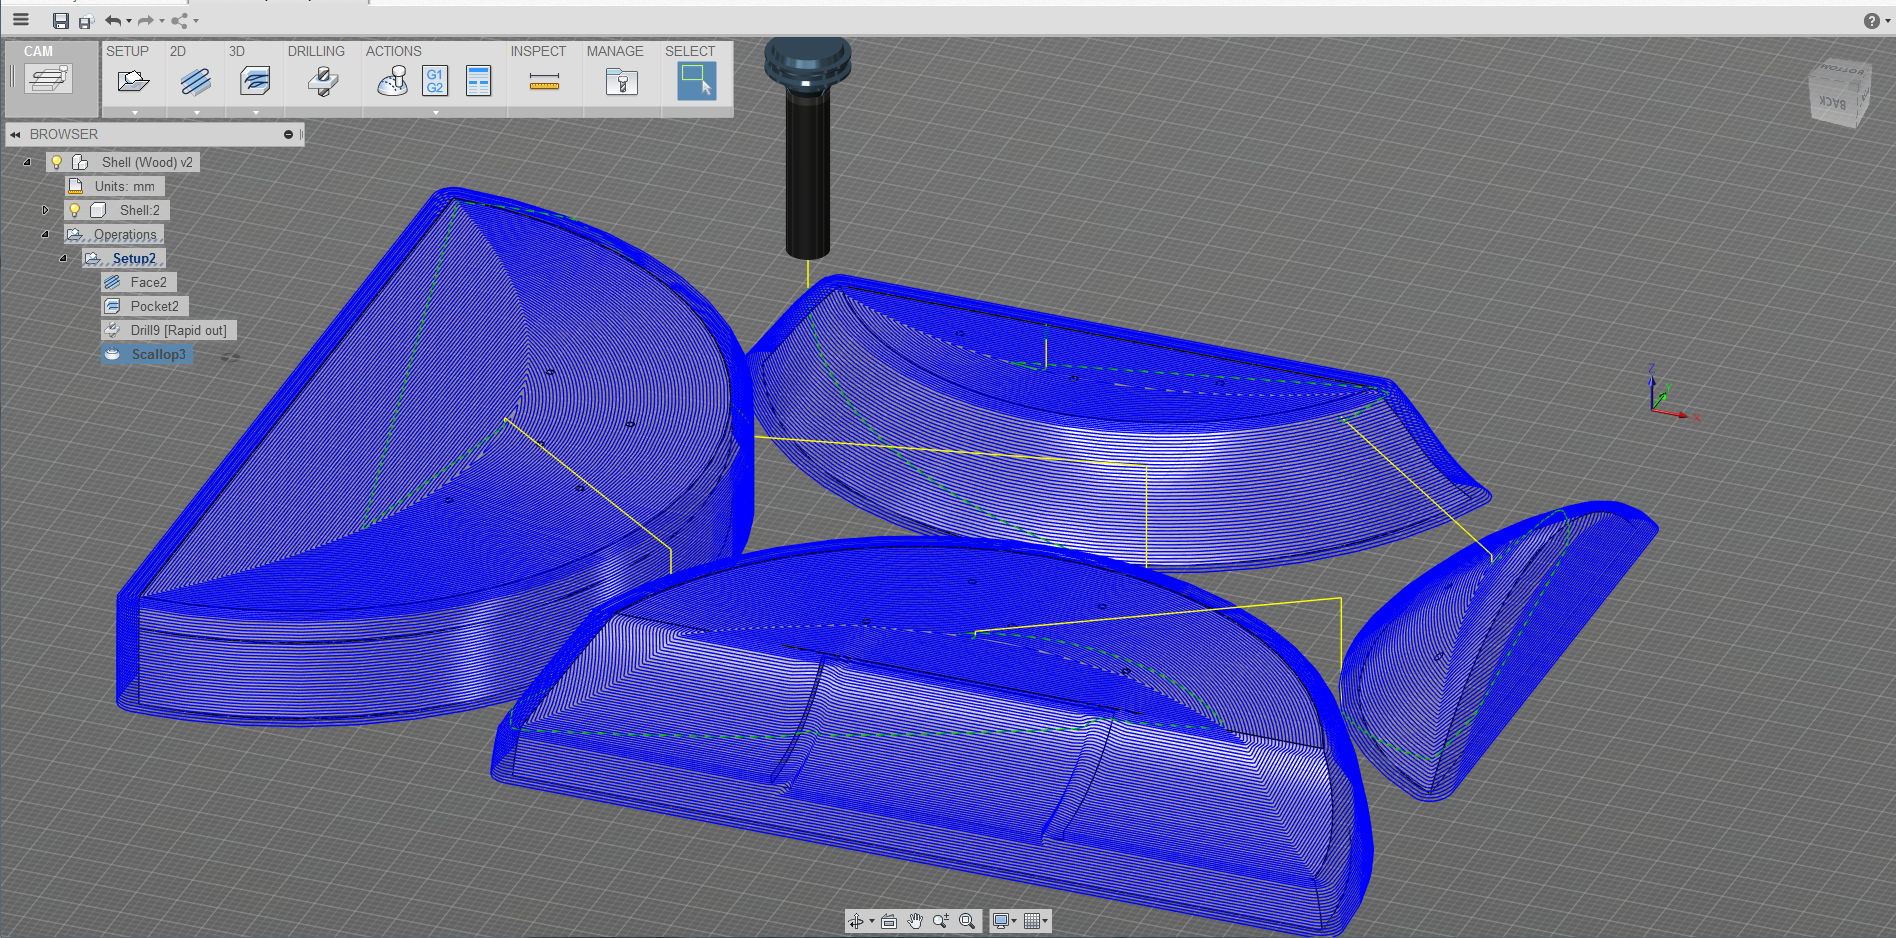1896x938 pixels.
Task: Click the ACTIONS panel label
Action: (x=393, y=51)
